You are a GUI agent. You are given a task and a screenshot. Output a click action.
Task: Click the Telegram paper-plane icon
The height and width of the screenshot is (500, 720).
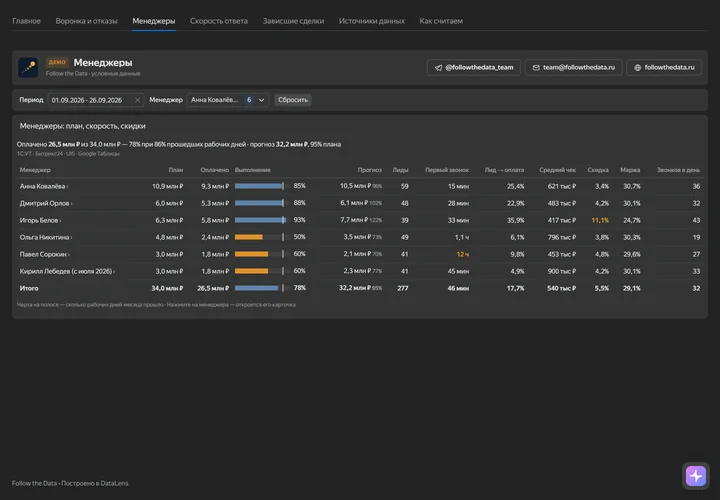(438, 67)
